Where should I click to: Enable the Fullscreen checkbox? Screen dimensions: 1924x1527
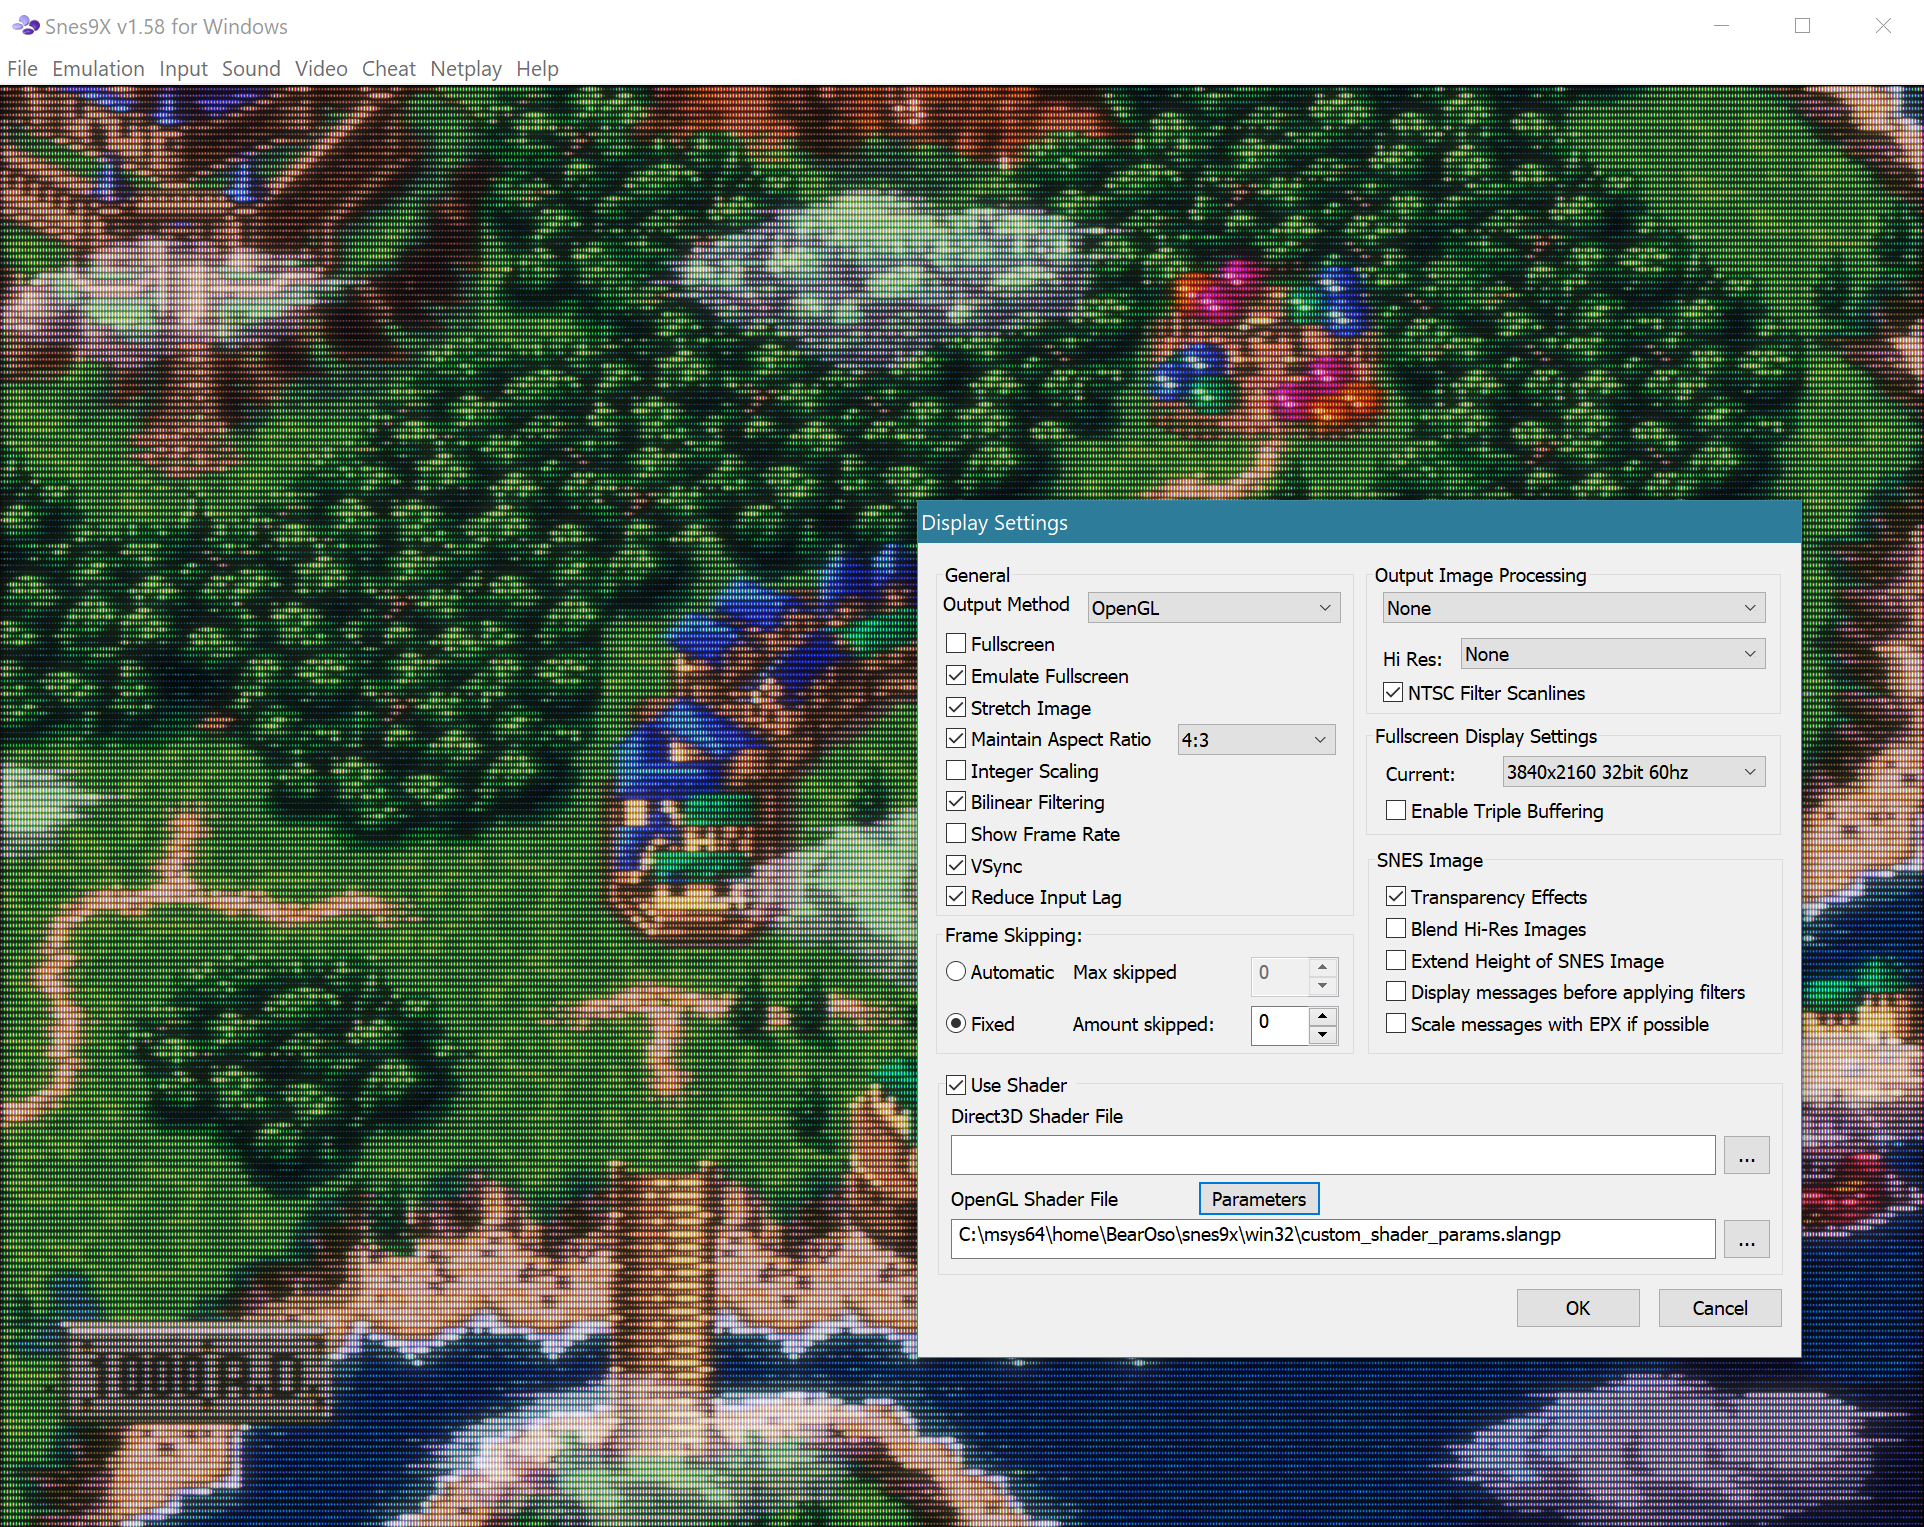click(x=956, y=644)
